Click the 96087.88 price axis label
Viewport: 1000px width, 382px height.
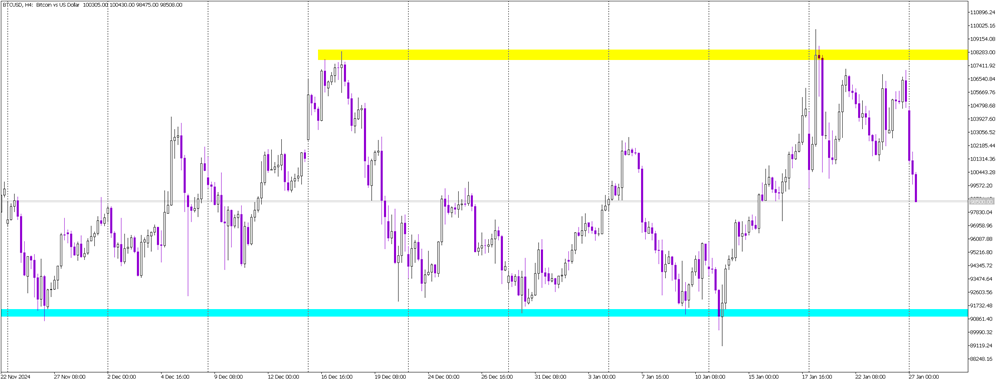point(981,239)
